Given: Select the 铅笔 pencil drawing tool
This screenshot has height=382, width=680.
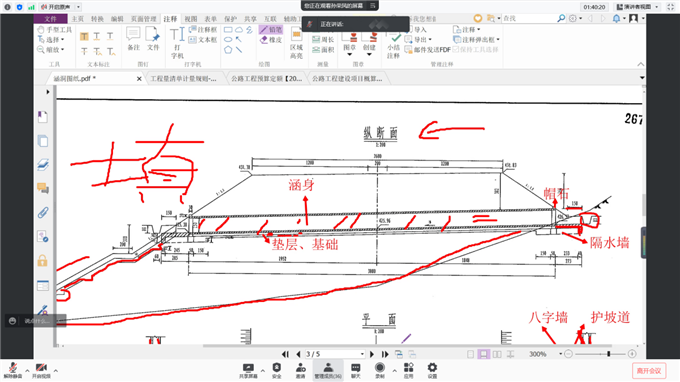Looking at the screenshot, I should pyautogui.click(x=271, y=29).
